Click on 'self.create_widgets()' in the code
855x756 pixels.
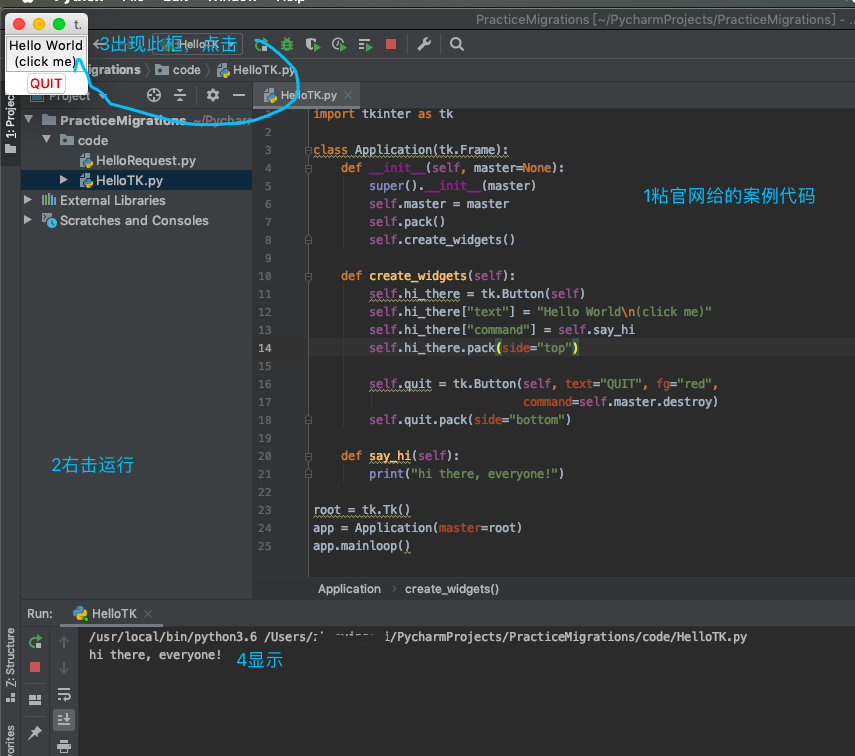tap(442, 240)
